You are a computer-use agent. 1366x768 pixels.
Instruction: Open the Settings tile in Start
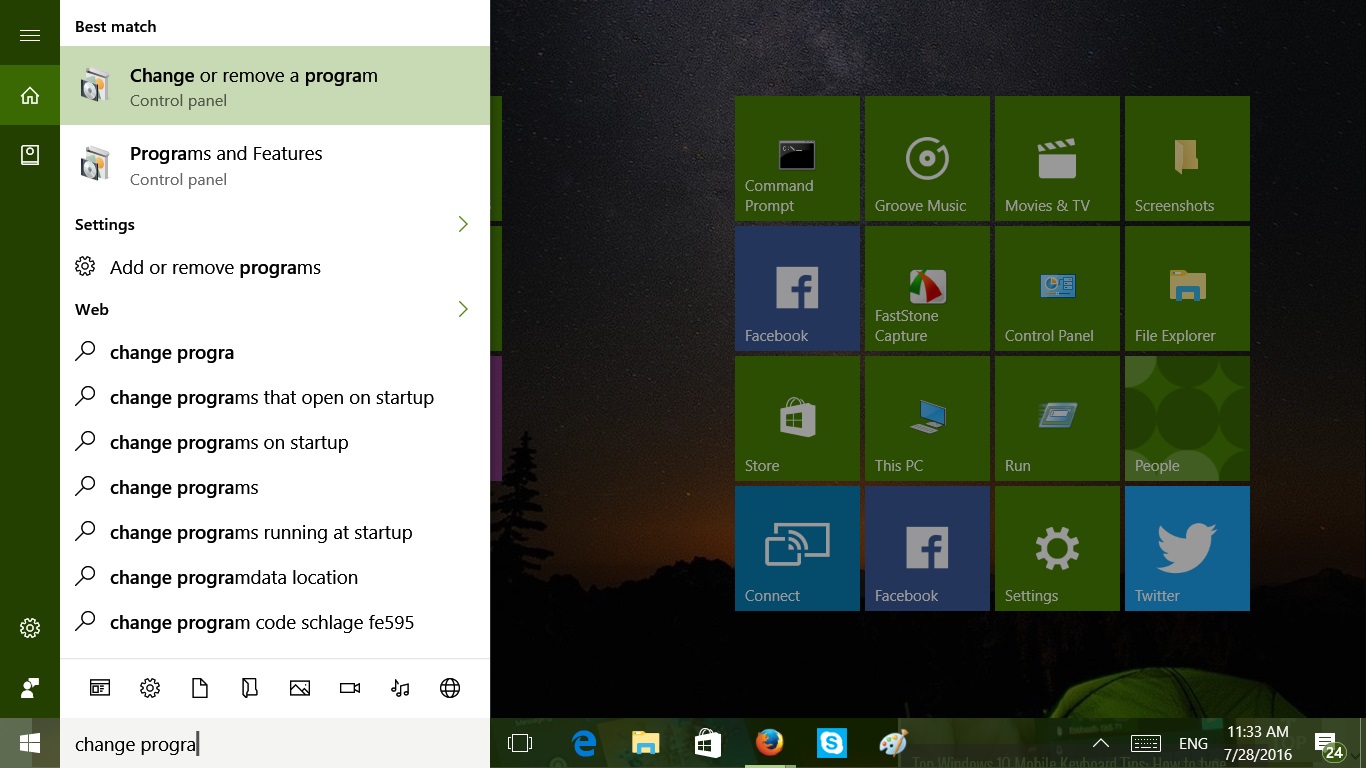(1057, 548)
